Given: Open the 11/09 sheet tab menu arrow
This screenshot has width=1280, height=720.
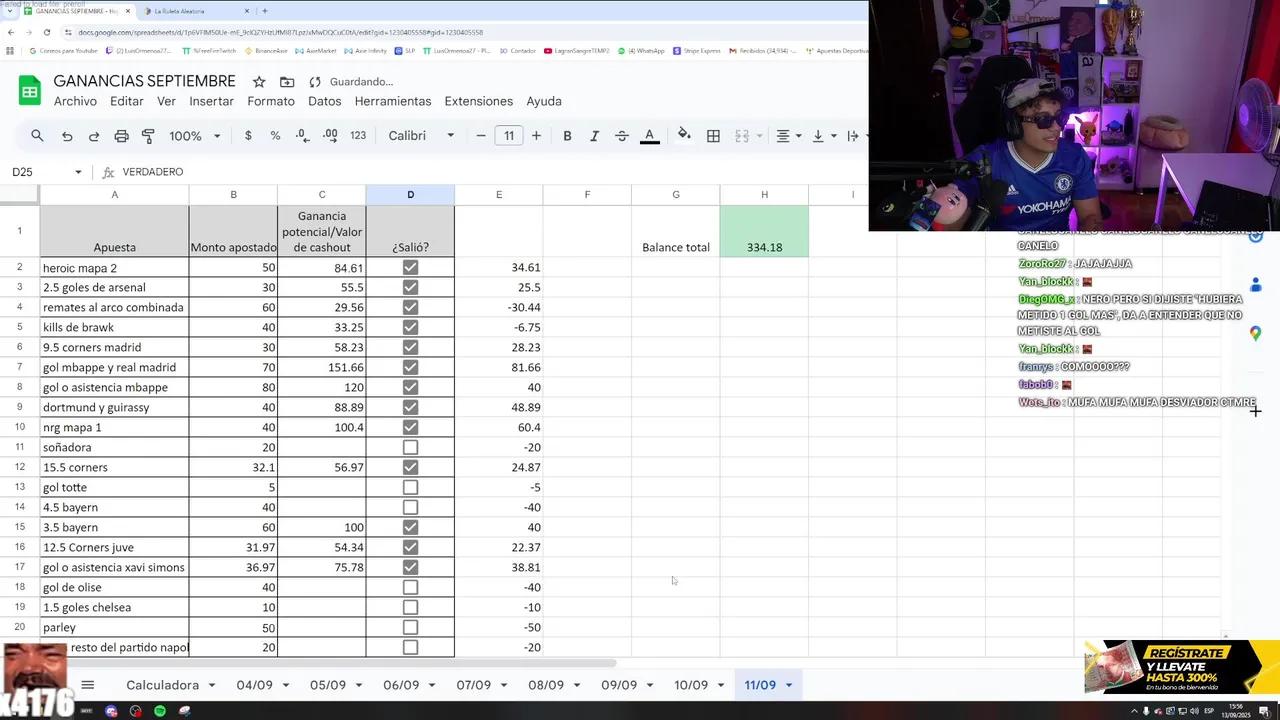Looking at the screenshot, I should point(789,685).
